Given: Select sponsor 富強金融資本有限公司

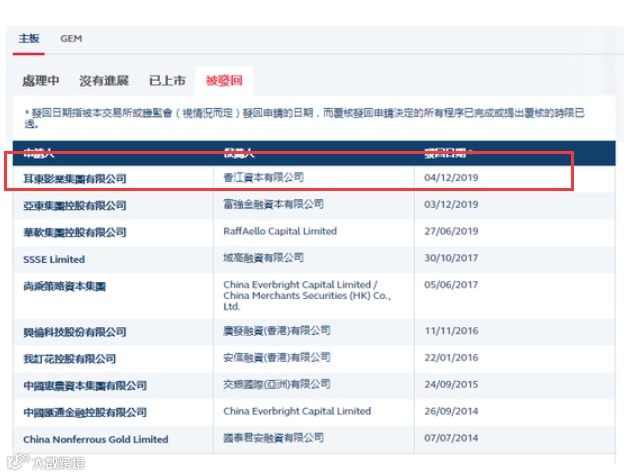Looking at the screenshot, I should click(x=274, y=204).
